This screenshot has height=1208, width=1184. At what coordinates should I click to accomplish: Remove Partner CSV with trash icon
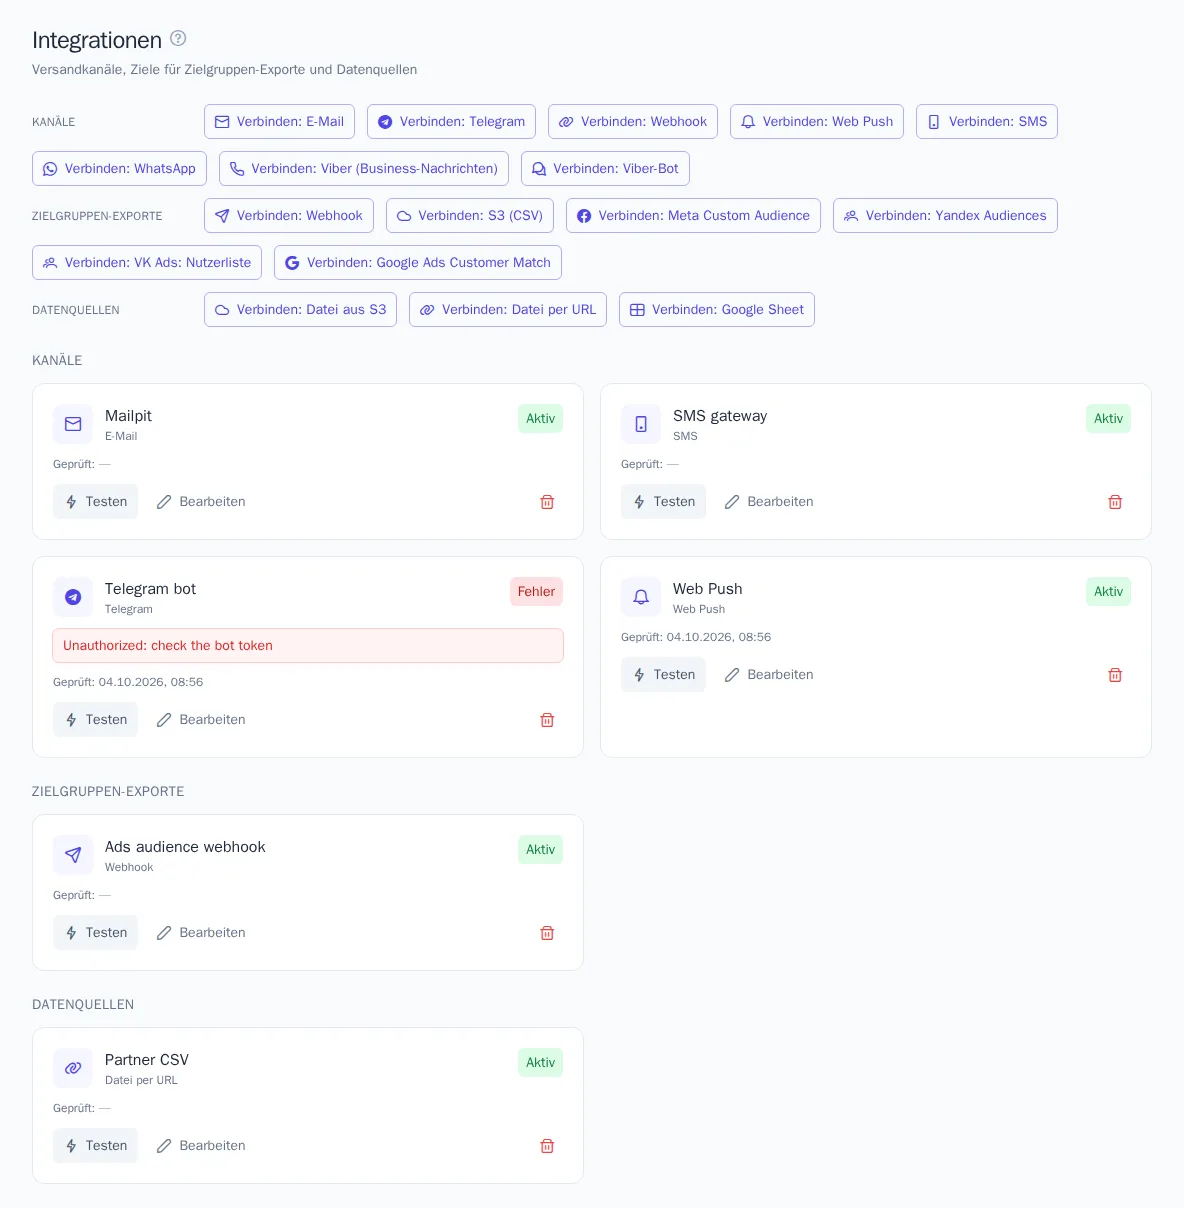click(547, 1146)
